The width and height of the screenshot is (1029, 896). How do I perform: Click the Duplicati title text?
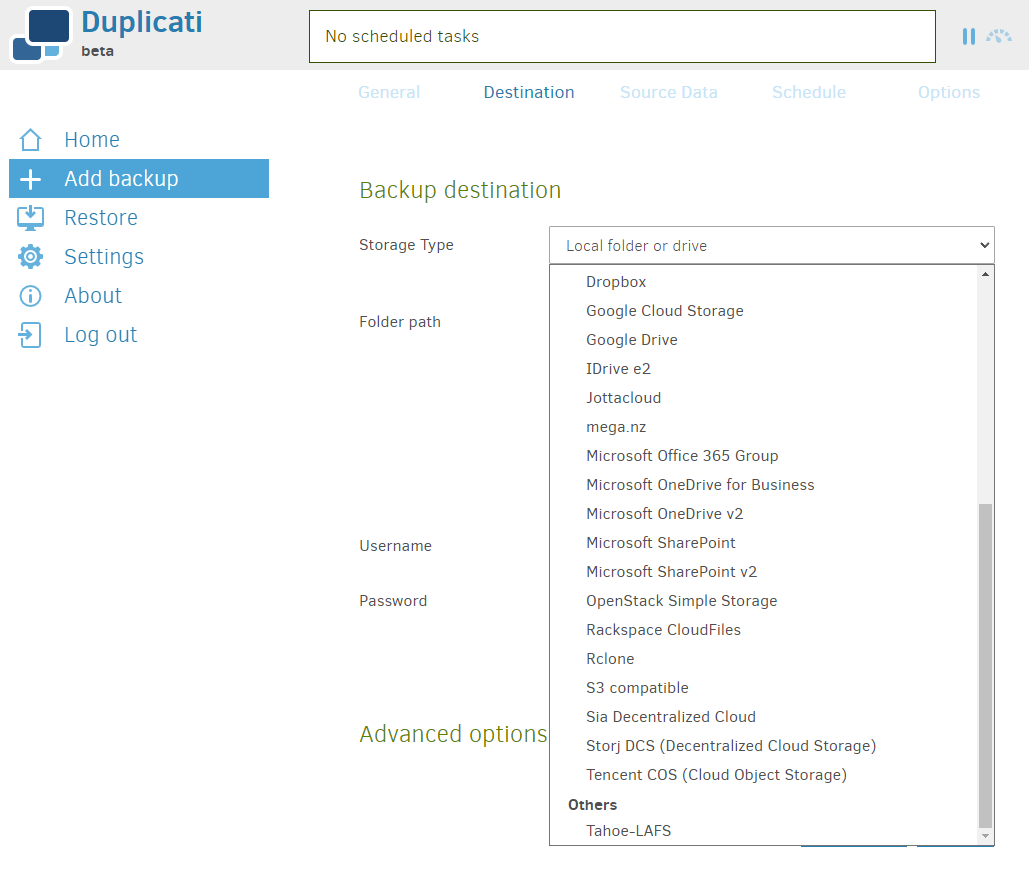coord(142,22)
